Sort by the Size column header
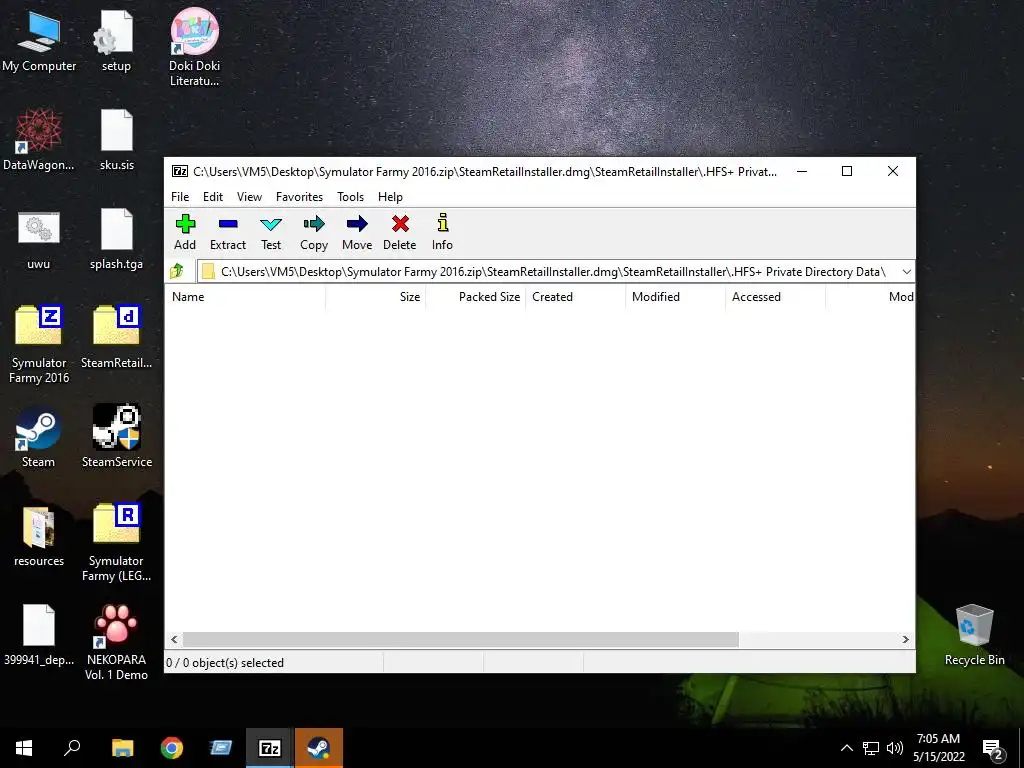 pos(376,296)
